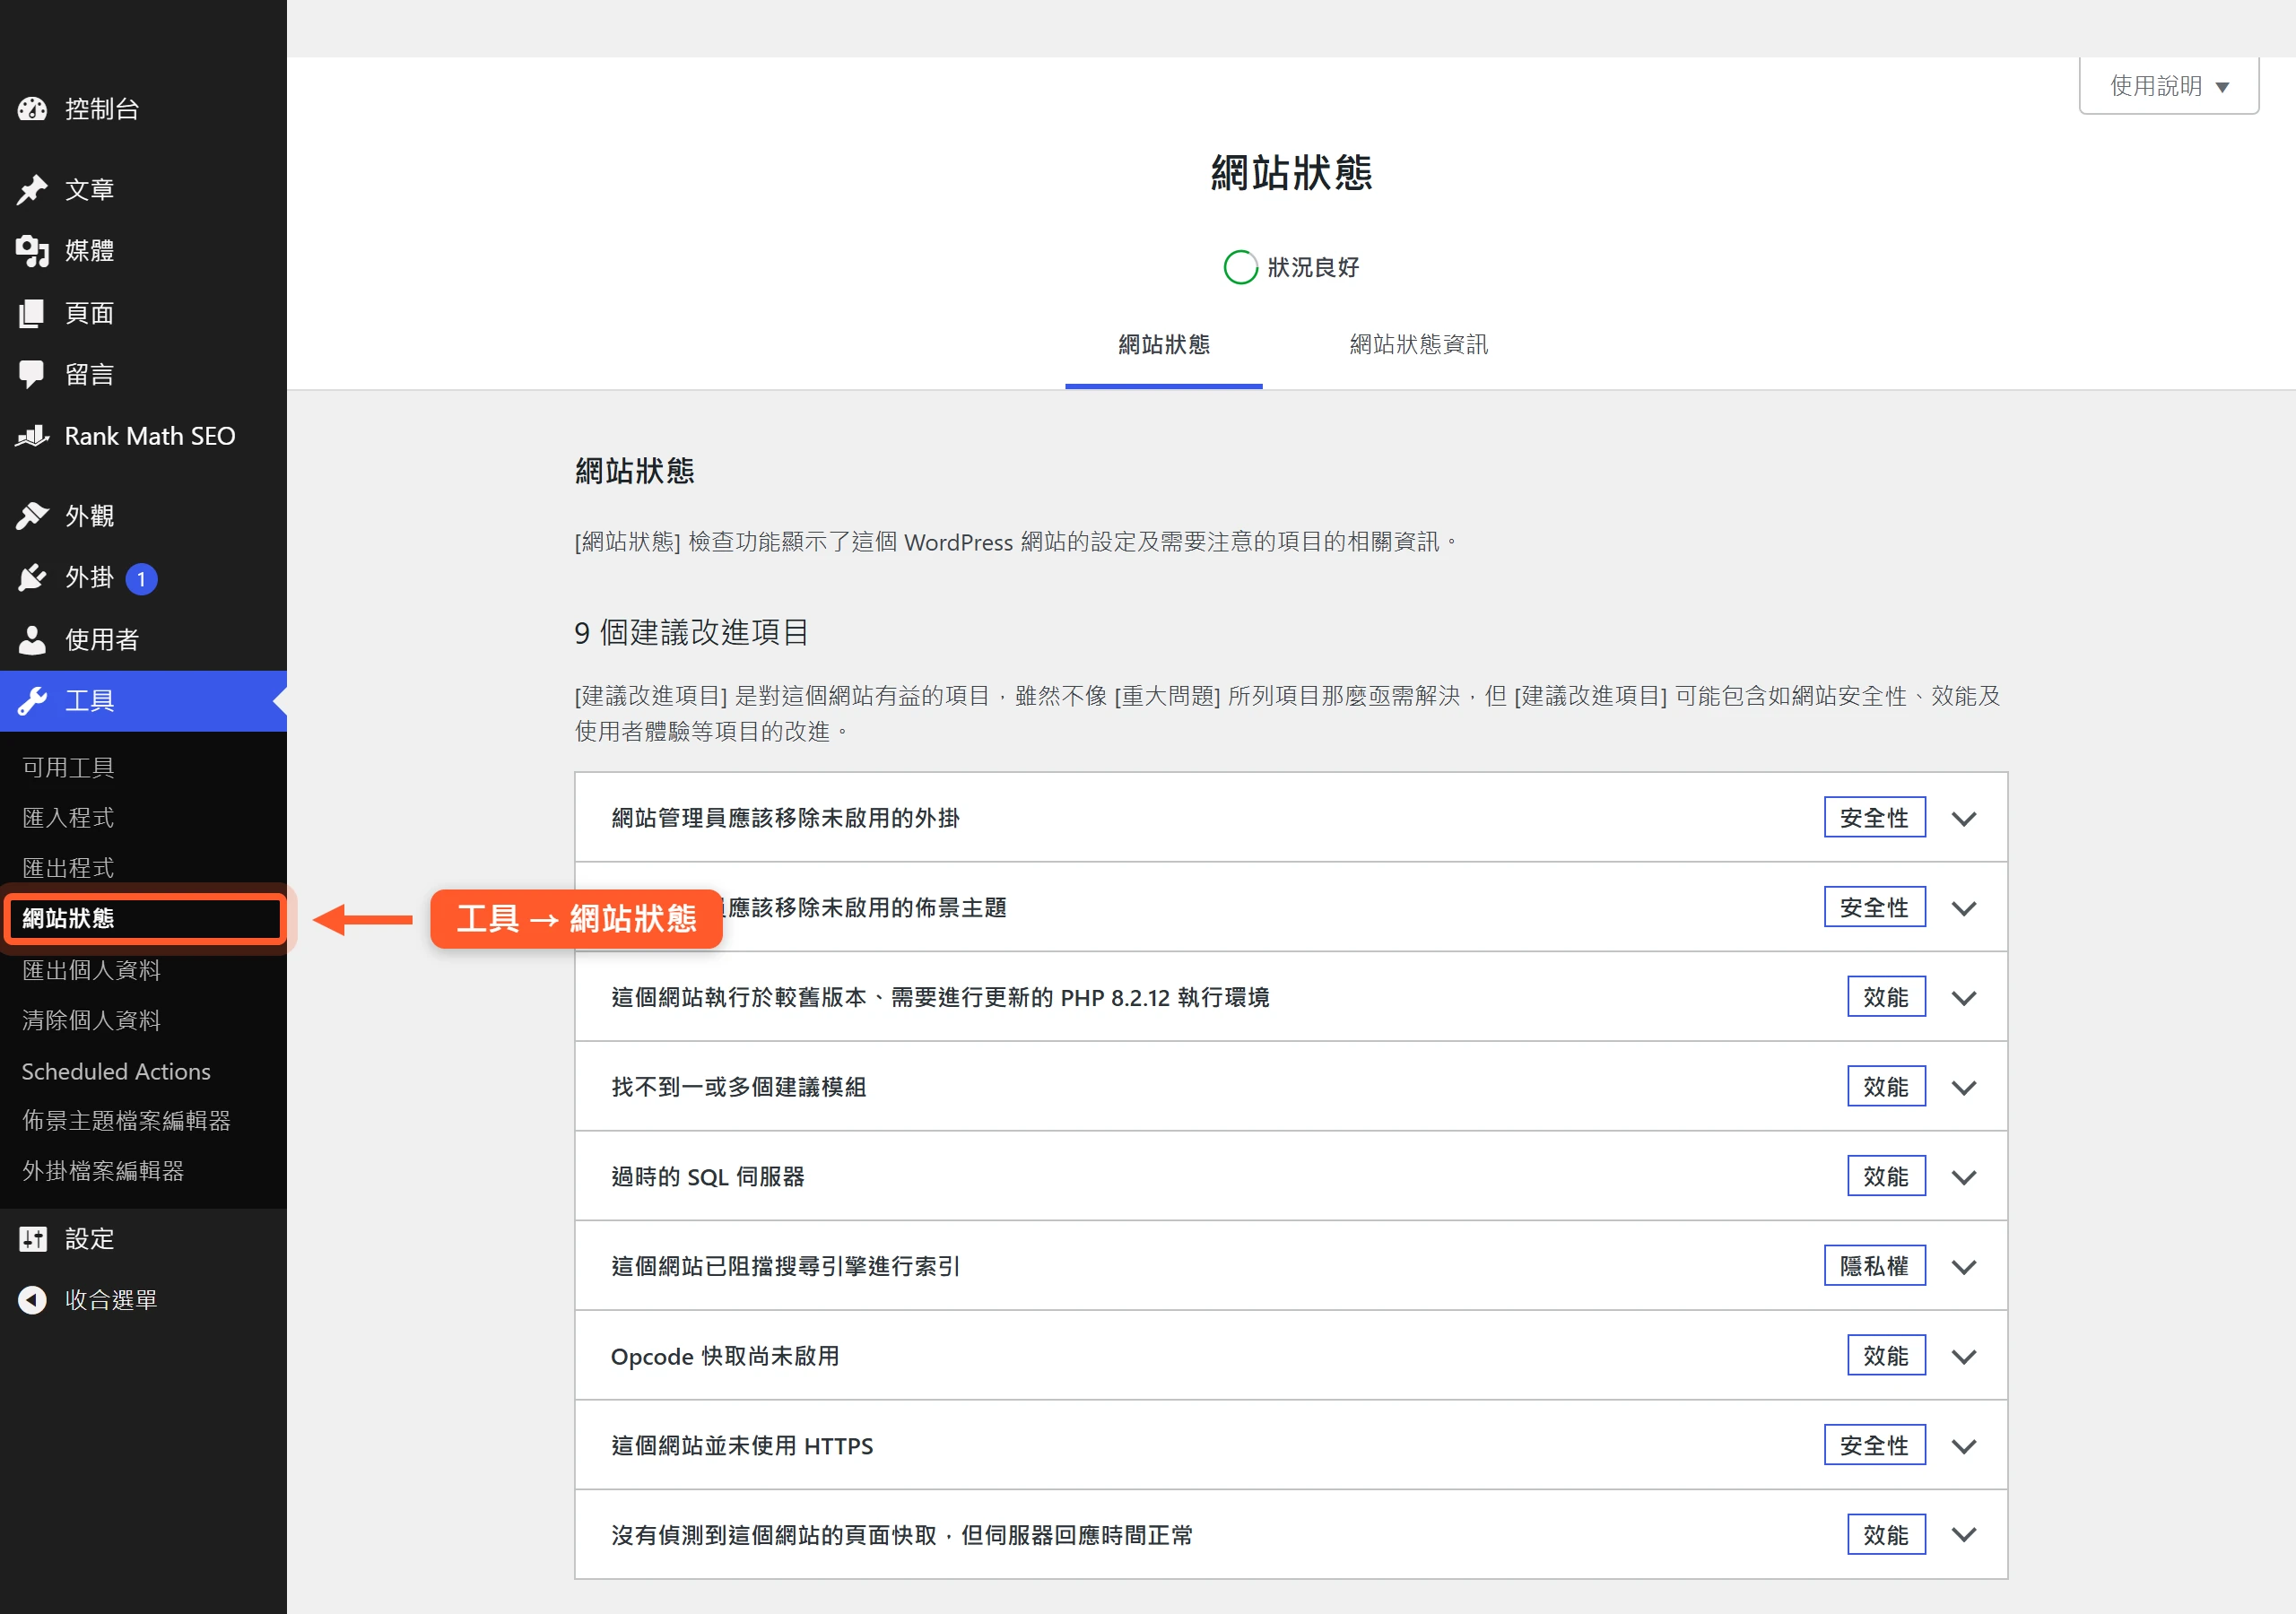Click the 收合選單 collapse arrow icon
Viewport: 2296px width, 1614px height.
pos(32,1300)
